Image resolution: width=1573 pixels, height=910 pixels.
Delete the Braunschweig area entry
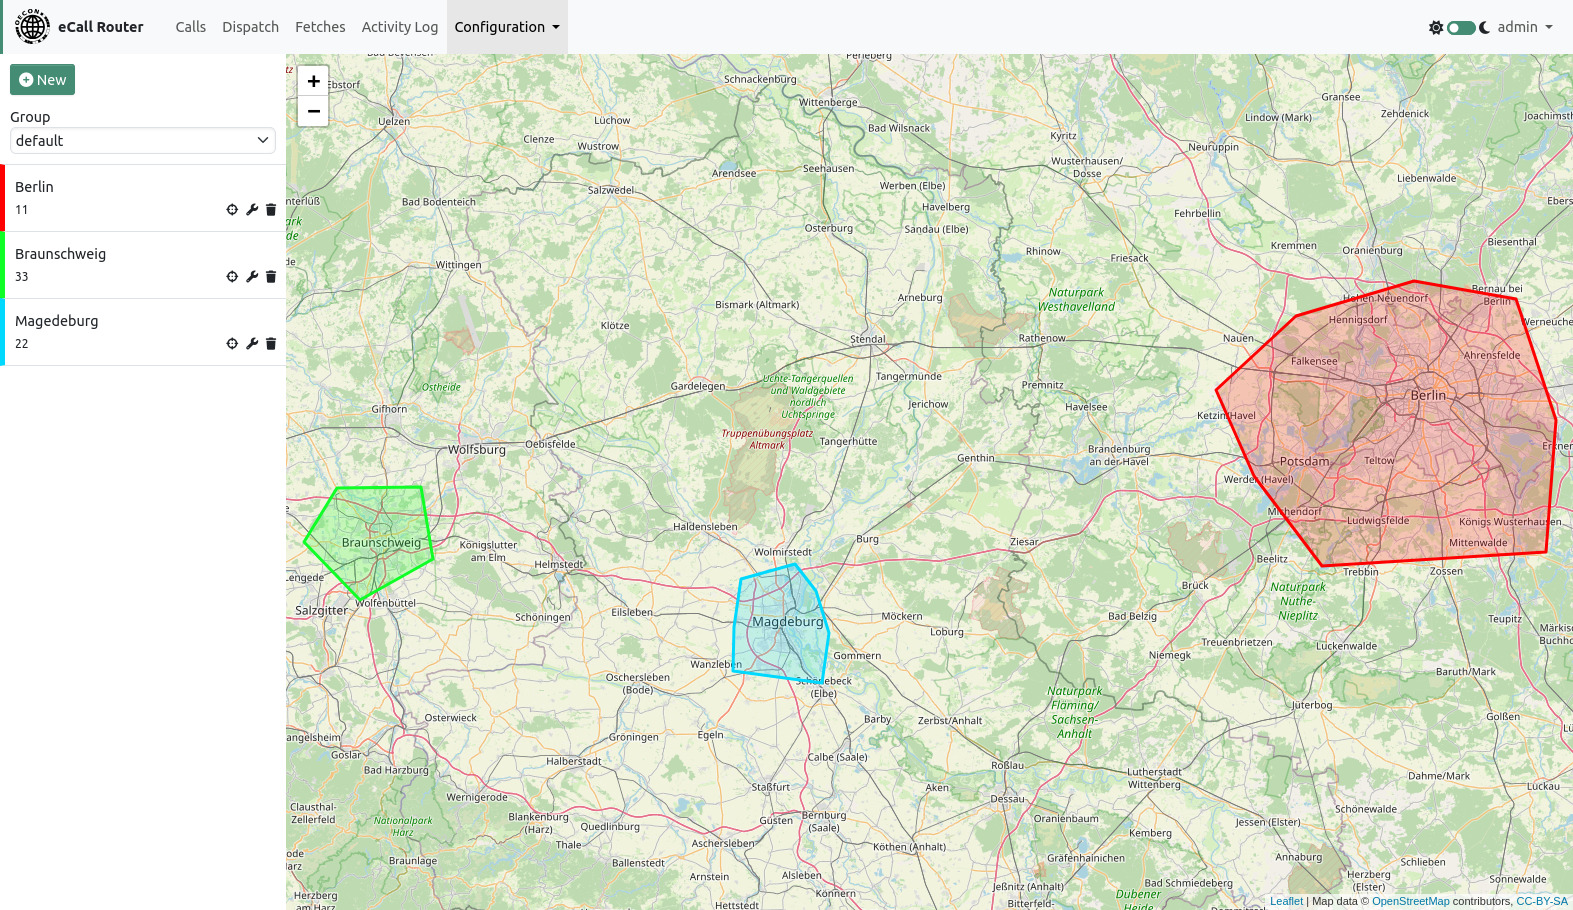point(271,277)
